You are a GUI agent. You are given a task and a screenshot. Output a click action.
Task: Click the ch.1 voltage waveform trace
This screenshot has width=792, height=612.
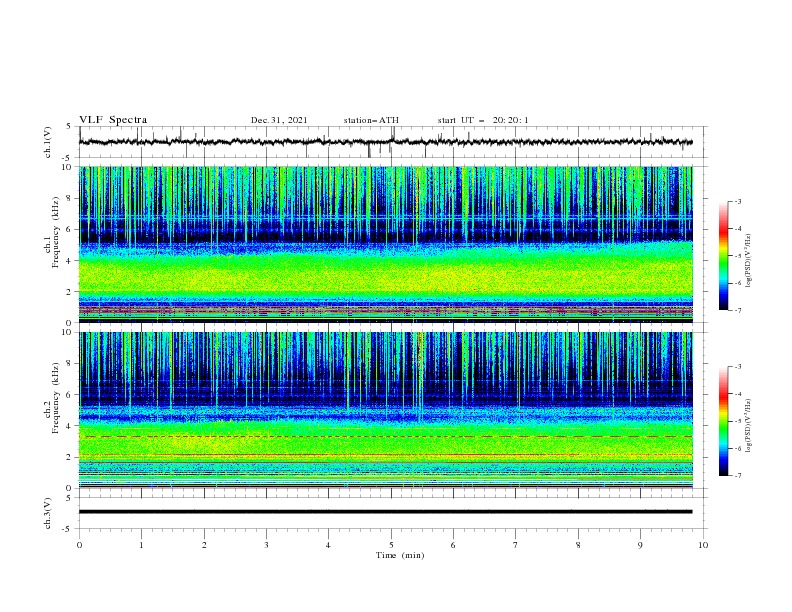pyautogui.click(x=386, y=142)
